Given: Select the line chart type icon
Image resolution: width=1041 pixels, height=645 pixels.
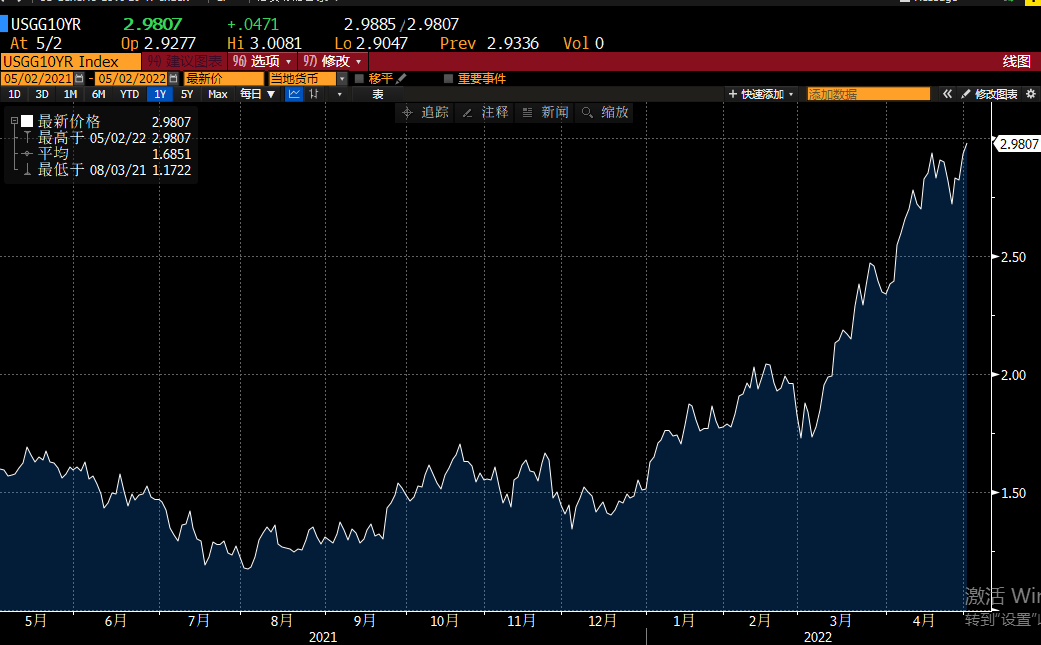Looking at the screenshot, I should tap(295, 94).
